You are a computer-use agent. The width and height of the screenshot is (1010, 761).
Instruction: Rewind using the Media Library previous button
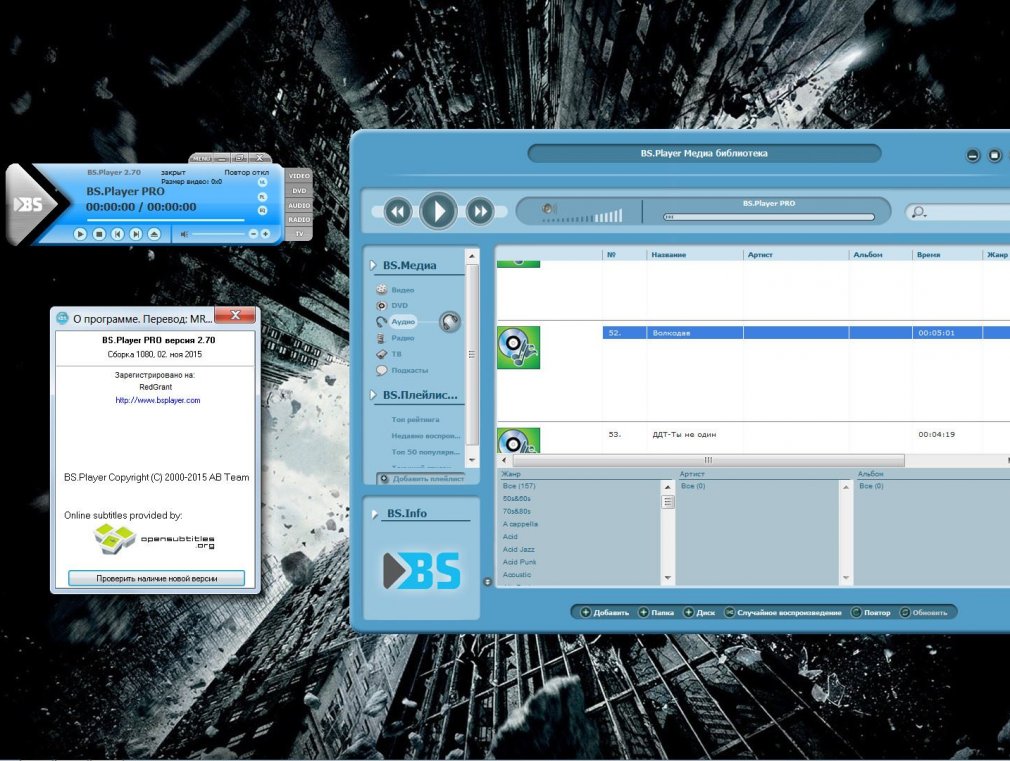click(x=398, y=211)
